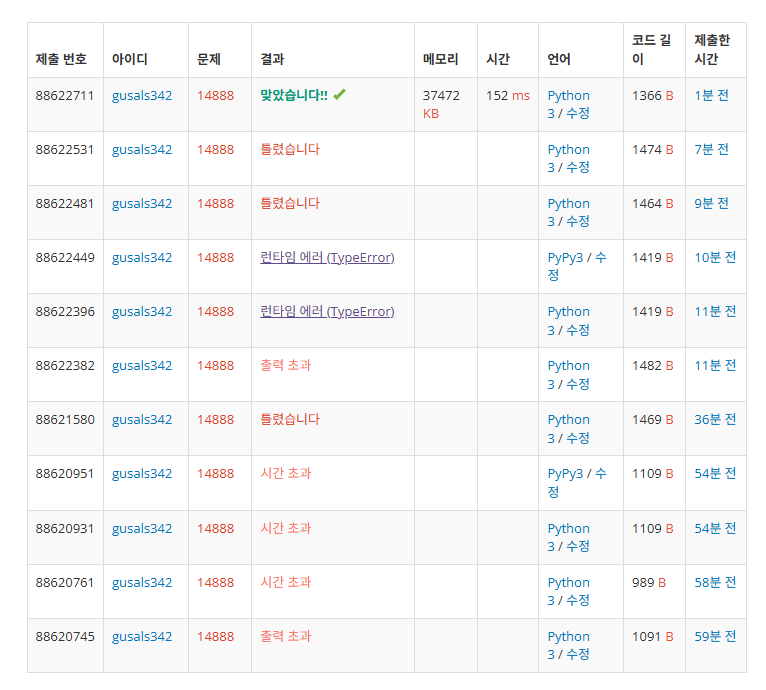The width and height of the screenshot is (766, 690).
Task: Click the 9분 전 timestamp
Action: click(711, 203)
